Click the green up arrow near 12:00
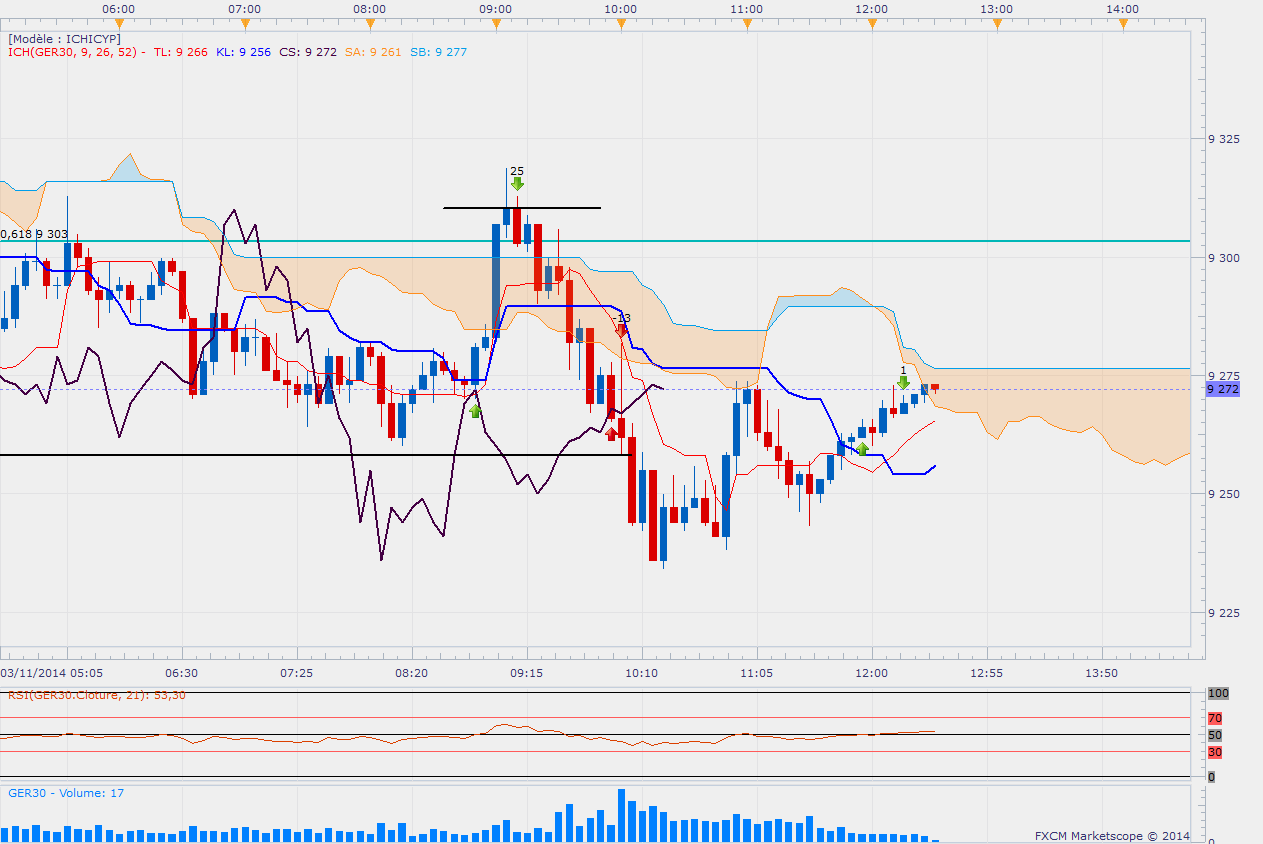The image size is (1263, 844). [862, 449]
